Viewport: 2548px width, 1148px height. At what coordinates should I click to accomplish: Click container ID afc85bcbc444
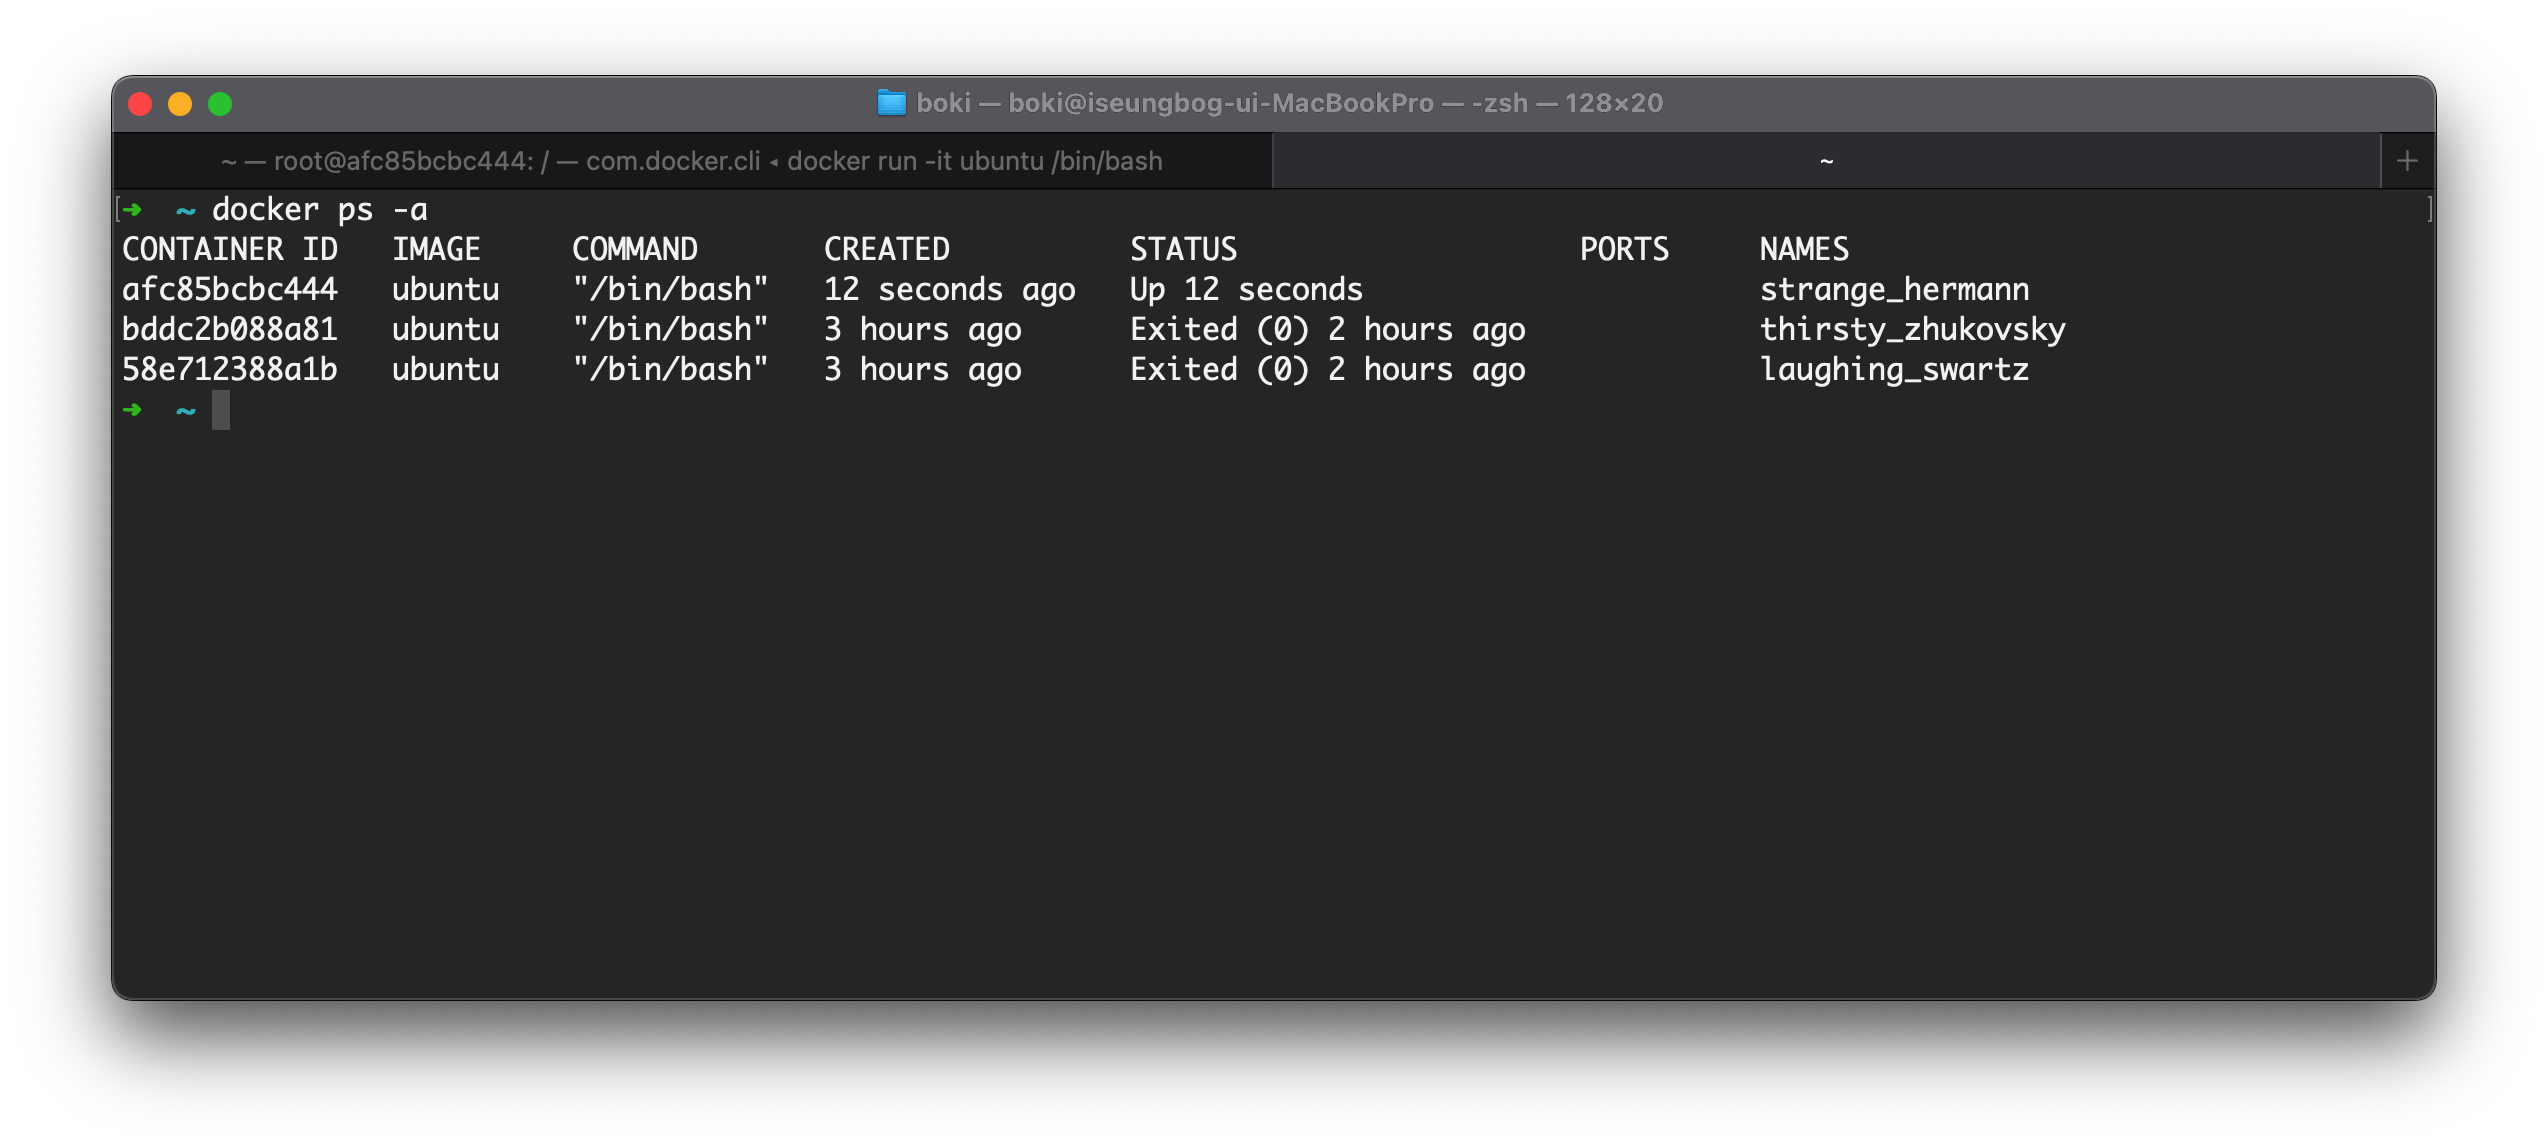pos(229,290)
